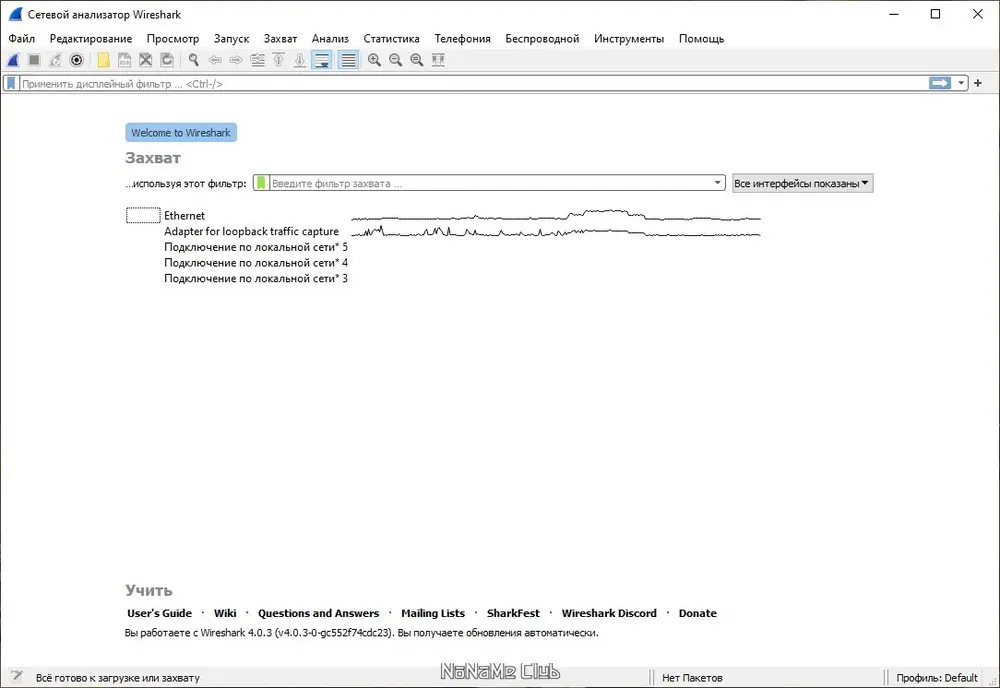This screenshot has height=688, width=1000.
Task: Open the User's Guide link
Action: [x=159, y=613]
